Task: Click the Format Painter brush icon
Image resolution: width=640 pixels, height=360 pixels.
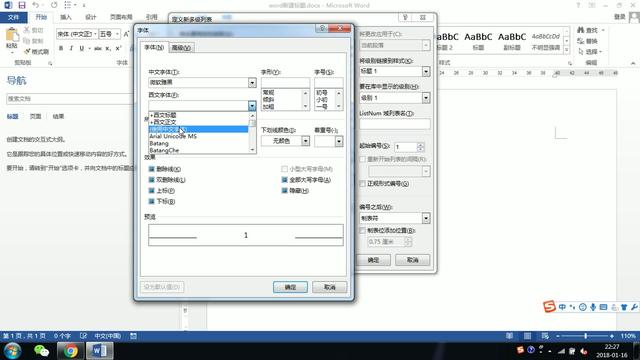Action: click(x=27, y=51)
